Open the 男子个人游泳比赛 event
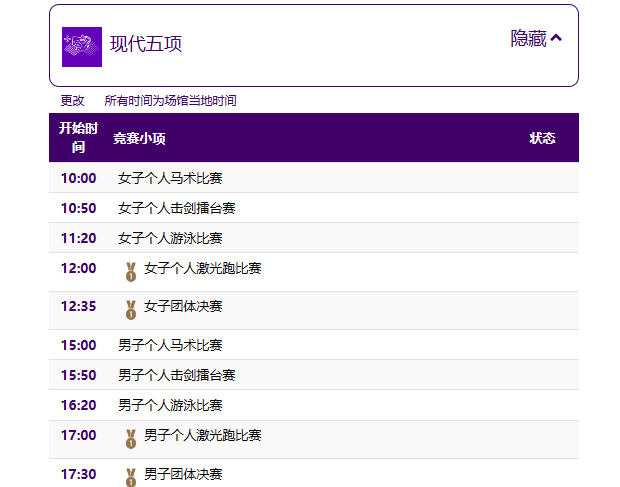 [x=170, y=405]
